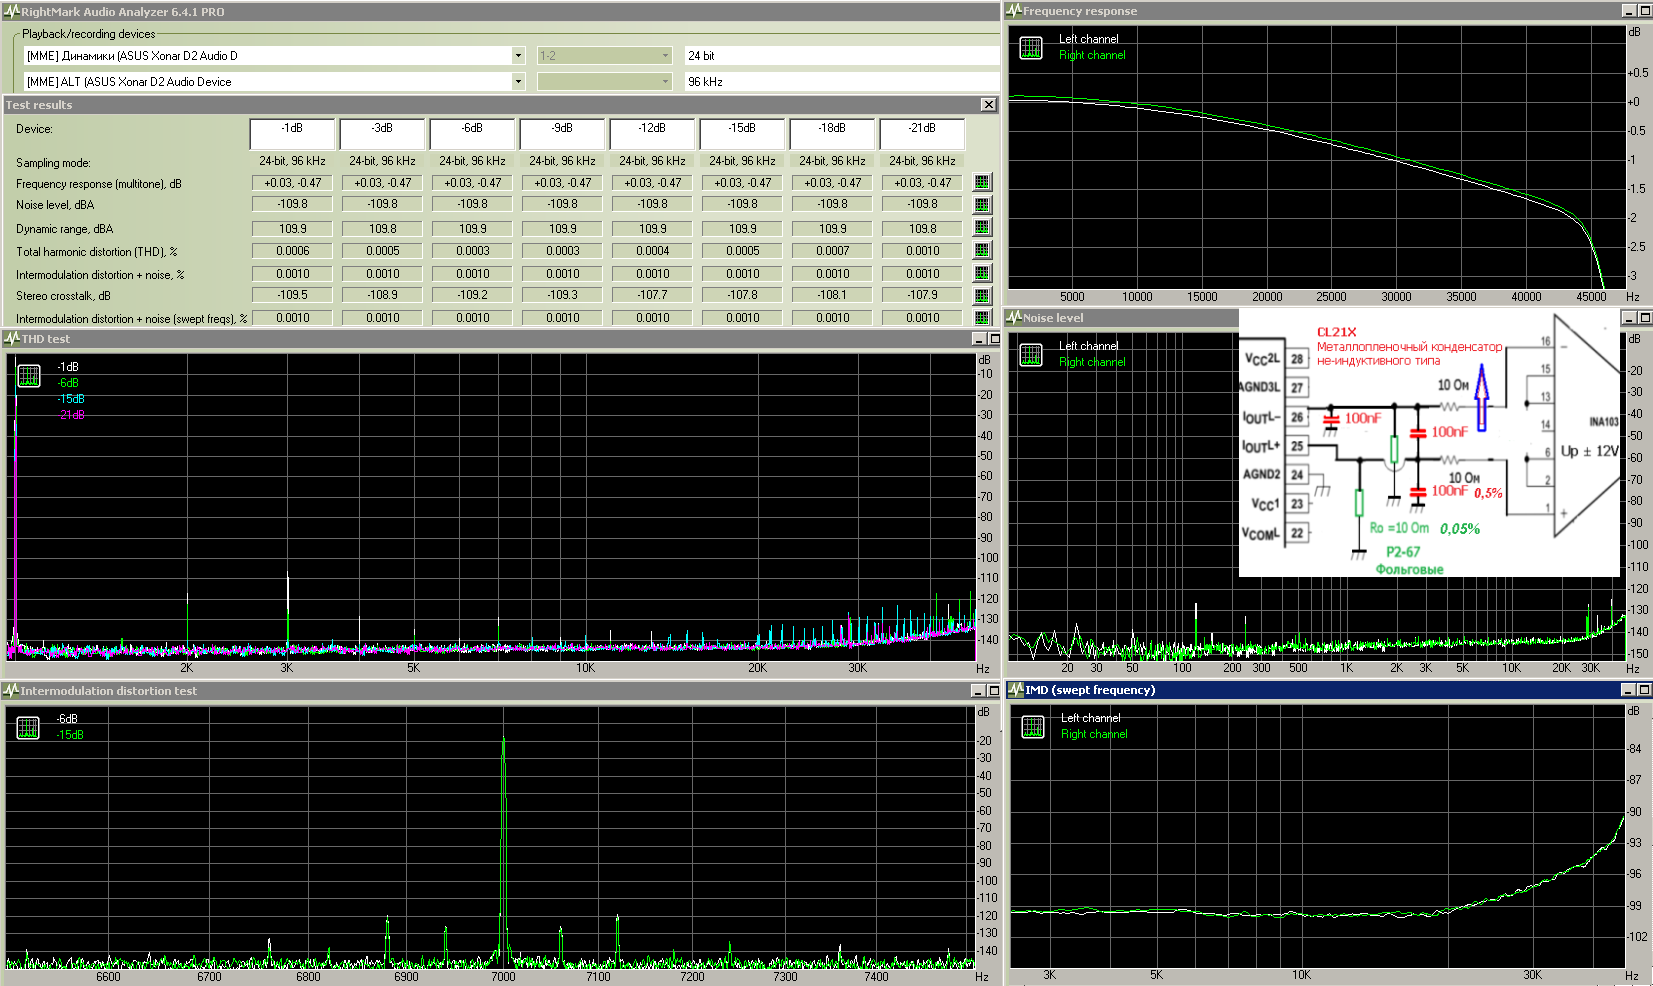Click 'Right channel' legend in Noise level window
This screenshot has width=1653, height=986.
(x=1092, y=362)
